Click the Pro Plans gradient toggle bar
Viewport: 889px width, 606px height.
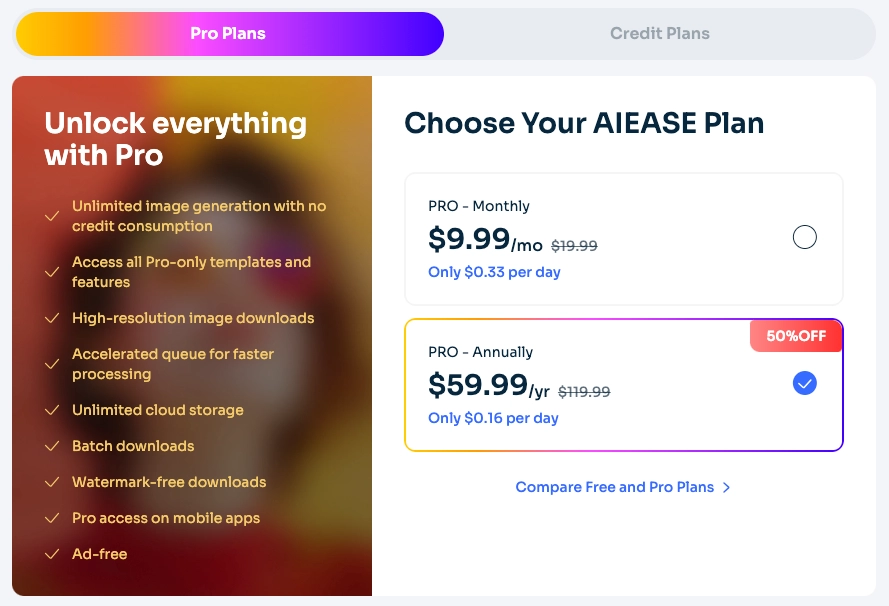pos(229,33)
